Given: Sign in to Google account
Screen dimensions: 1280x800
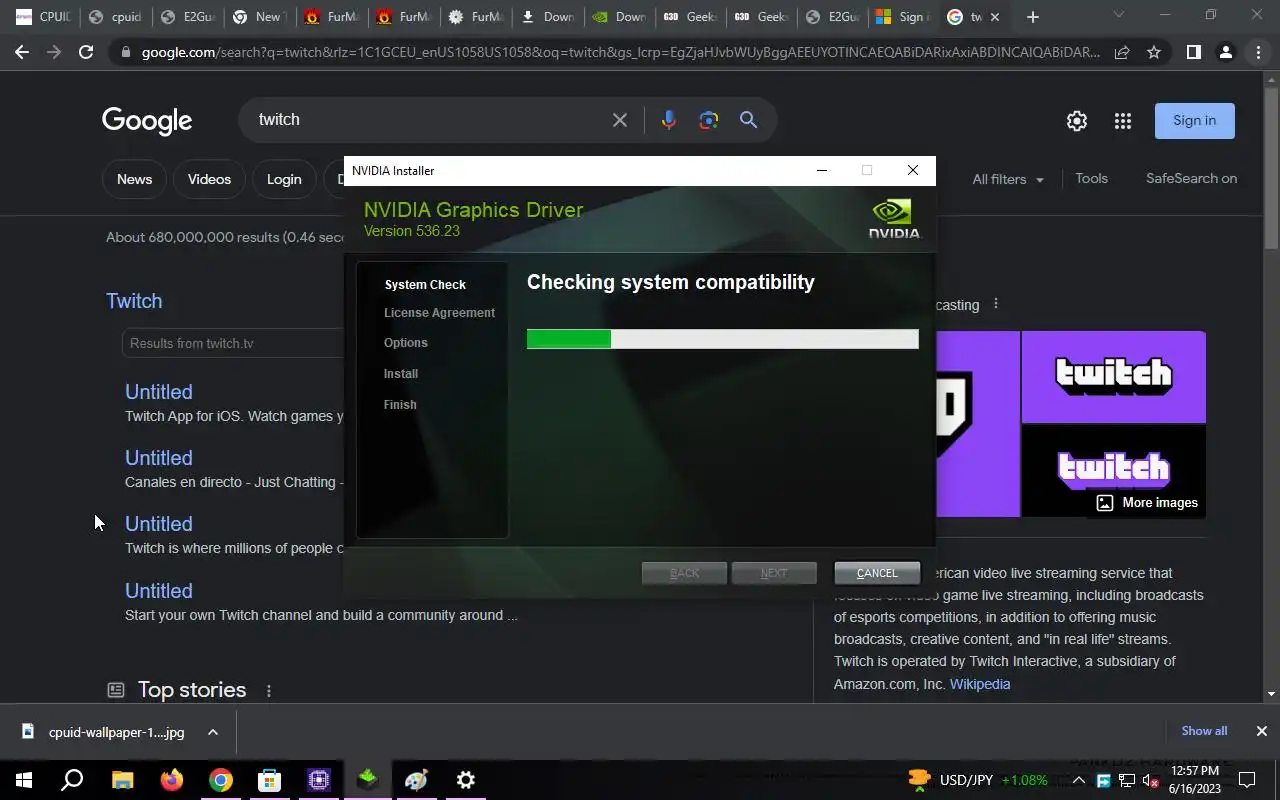Looking at the screenshot, I should (1195, 120).
